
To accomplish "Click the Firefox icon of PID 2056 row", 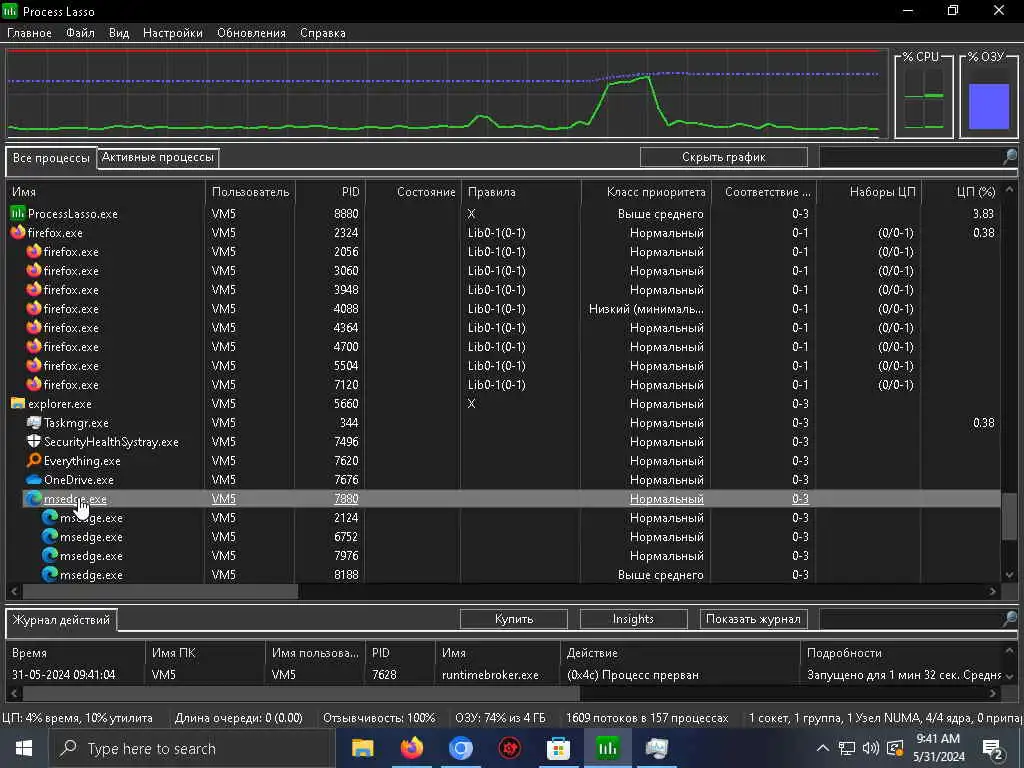I will 34,251.
